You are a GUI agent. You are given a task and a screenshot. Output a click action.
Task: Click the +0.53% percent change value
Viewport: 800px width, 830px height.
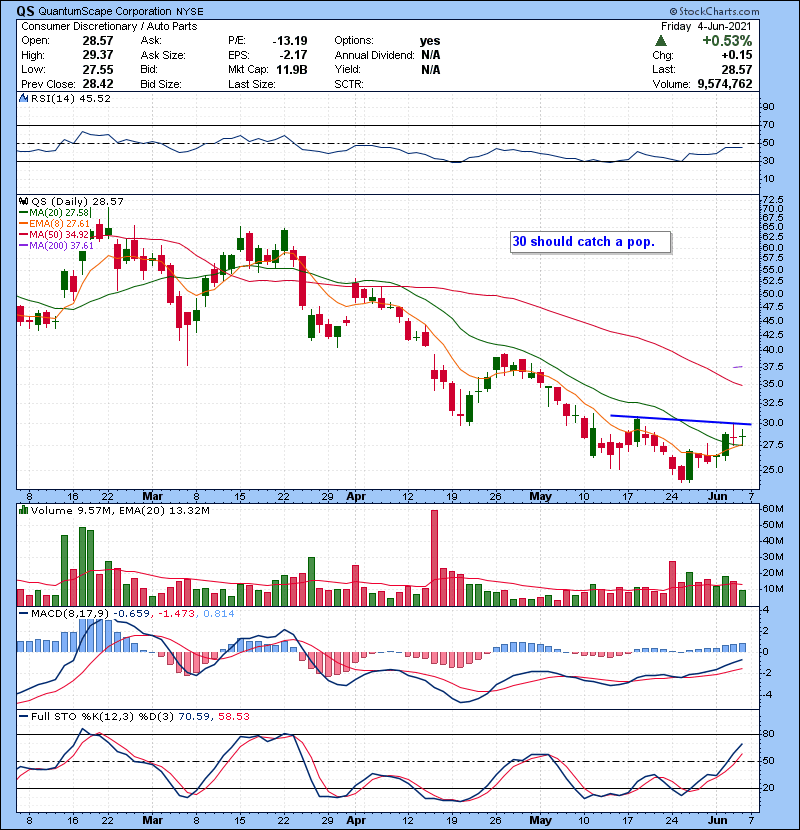point(727,41)
